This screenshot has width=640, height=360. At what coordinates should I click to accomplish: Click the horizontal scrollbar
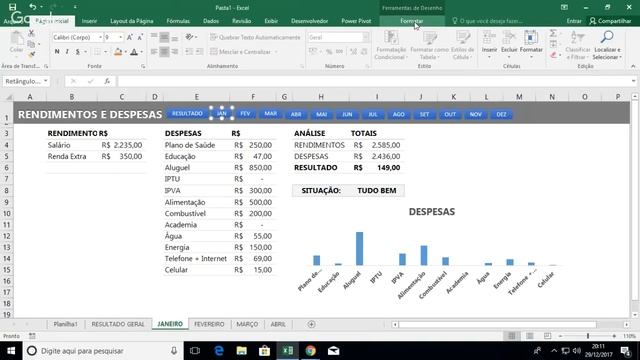[x=498, y=324]
